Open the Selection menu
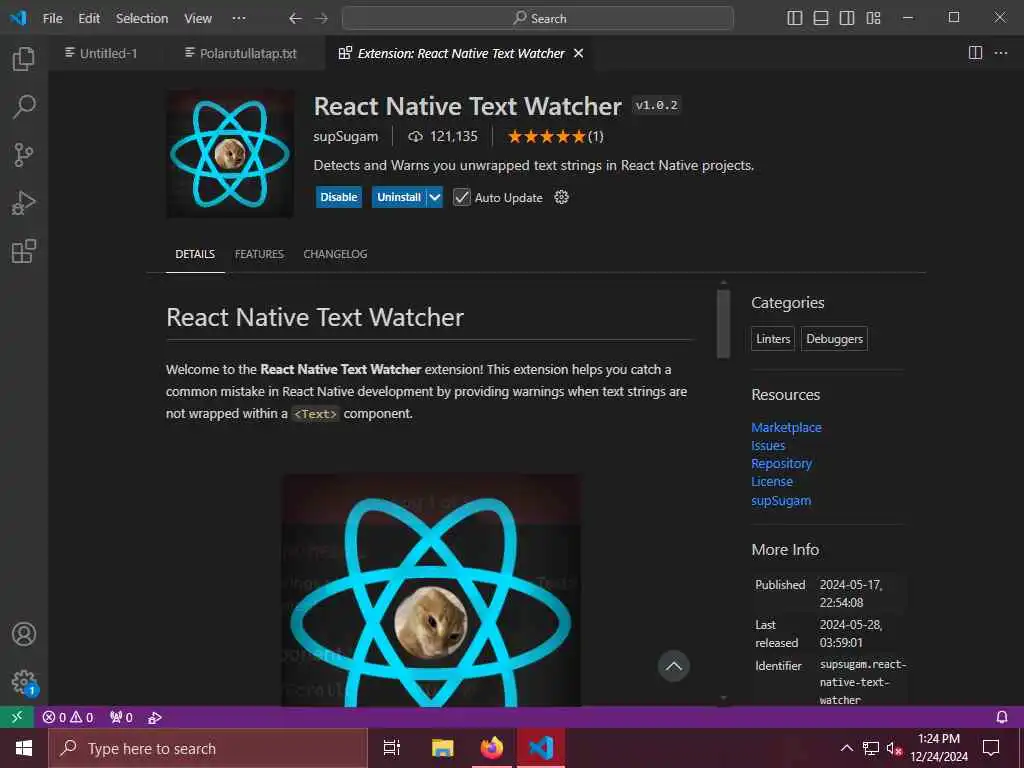Screen dimensions: 1024x768 click(142, 18)
